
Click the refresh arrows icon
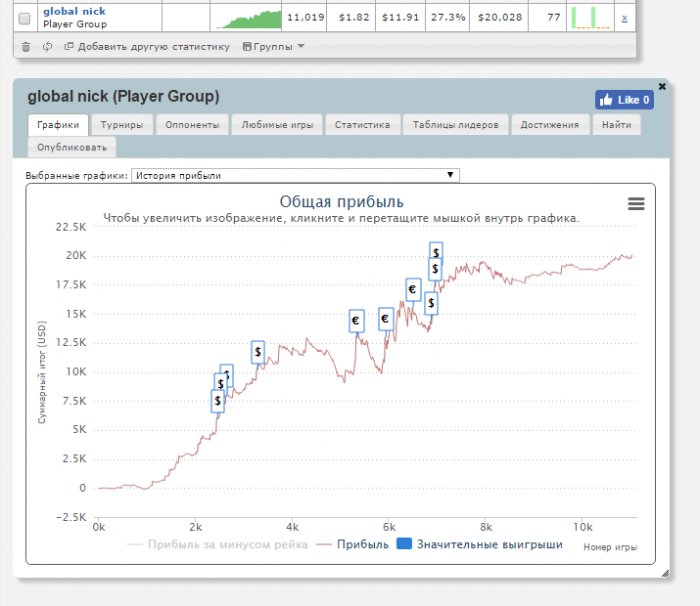(x=47, y=46)
